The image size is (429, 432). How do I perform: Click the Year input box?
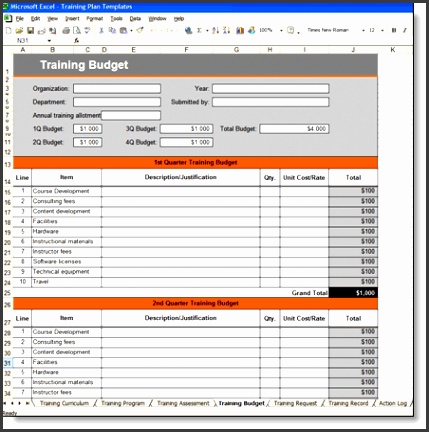pyautogui.click(x=271, y=89)
